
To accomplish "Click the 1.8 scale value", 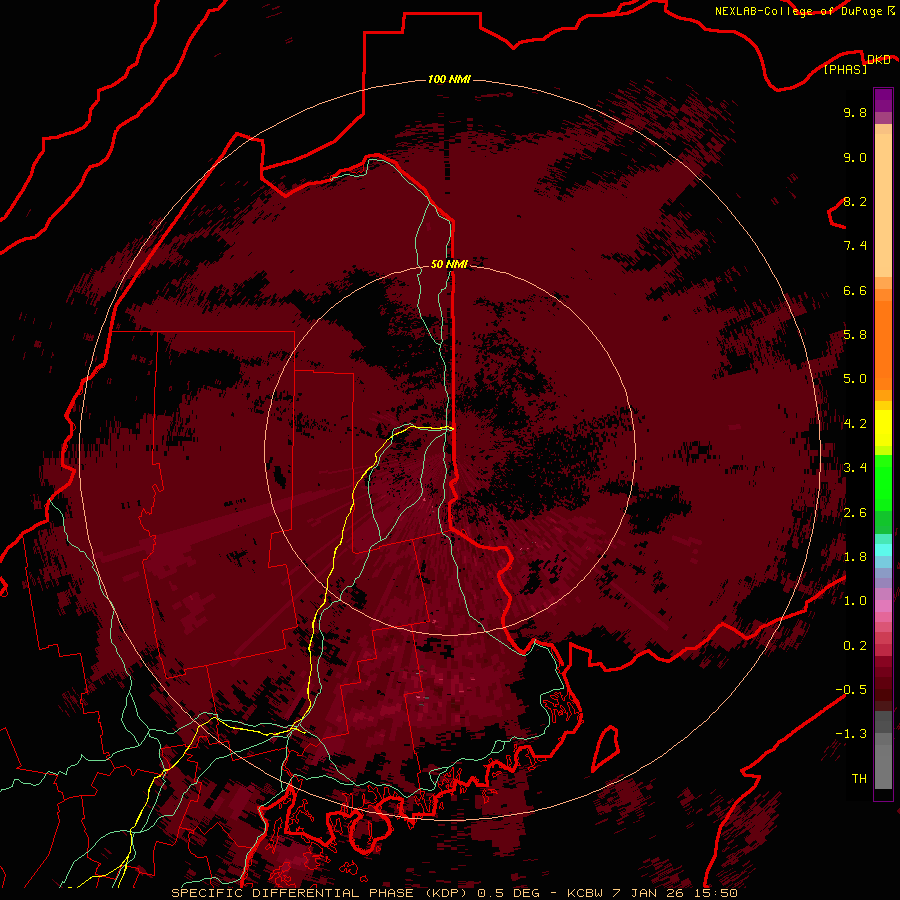I will pos(855,557).
